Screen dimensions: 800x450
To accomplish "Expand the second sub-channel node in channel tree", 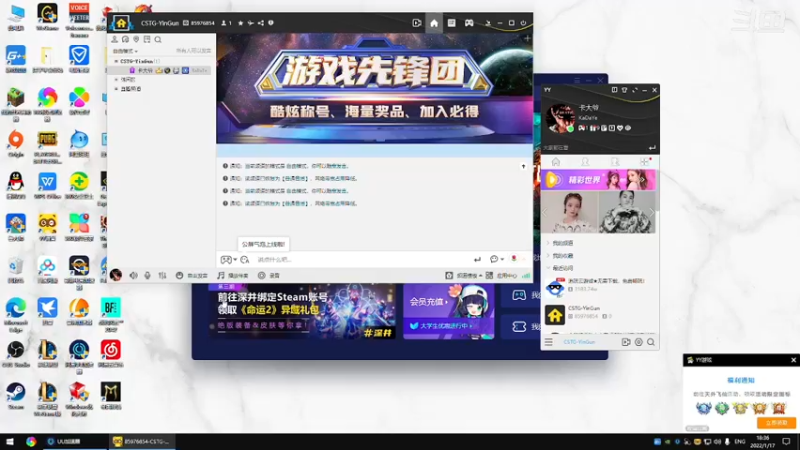I will coord(116,80).
